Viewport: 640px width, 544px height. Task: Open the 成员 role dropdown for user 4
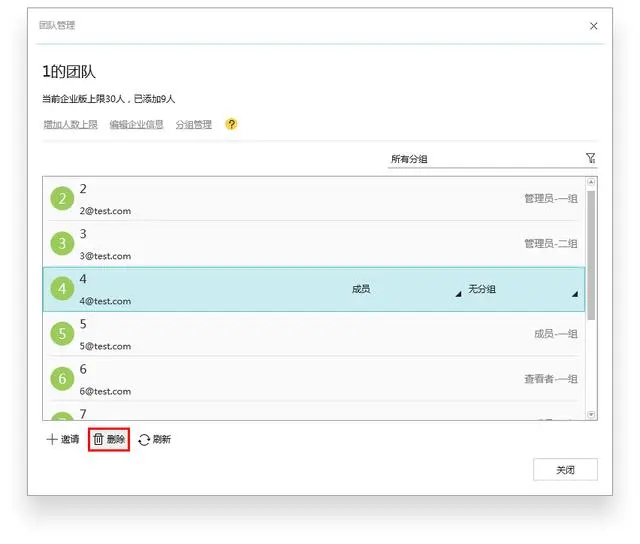[407, 289]
